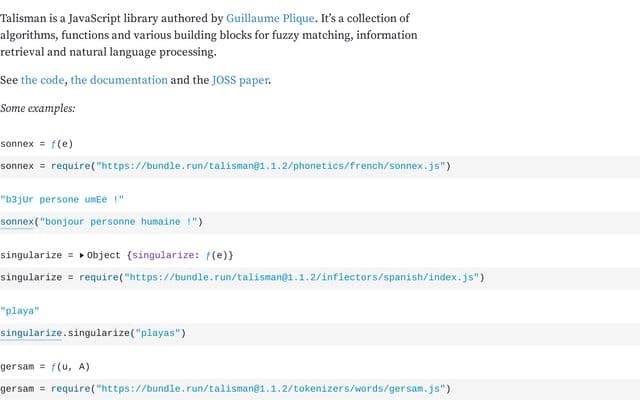Click the sonnex bonjour personne code cell
This screenshot has height=400, width=640.
320,222
